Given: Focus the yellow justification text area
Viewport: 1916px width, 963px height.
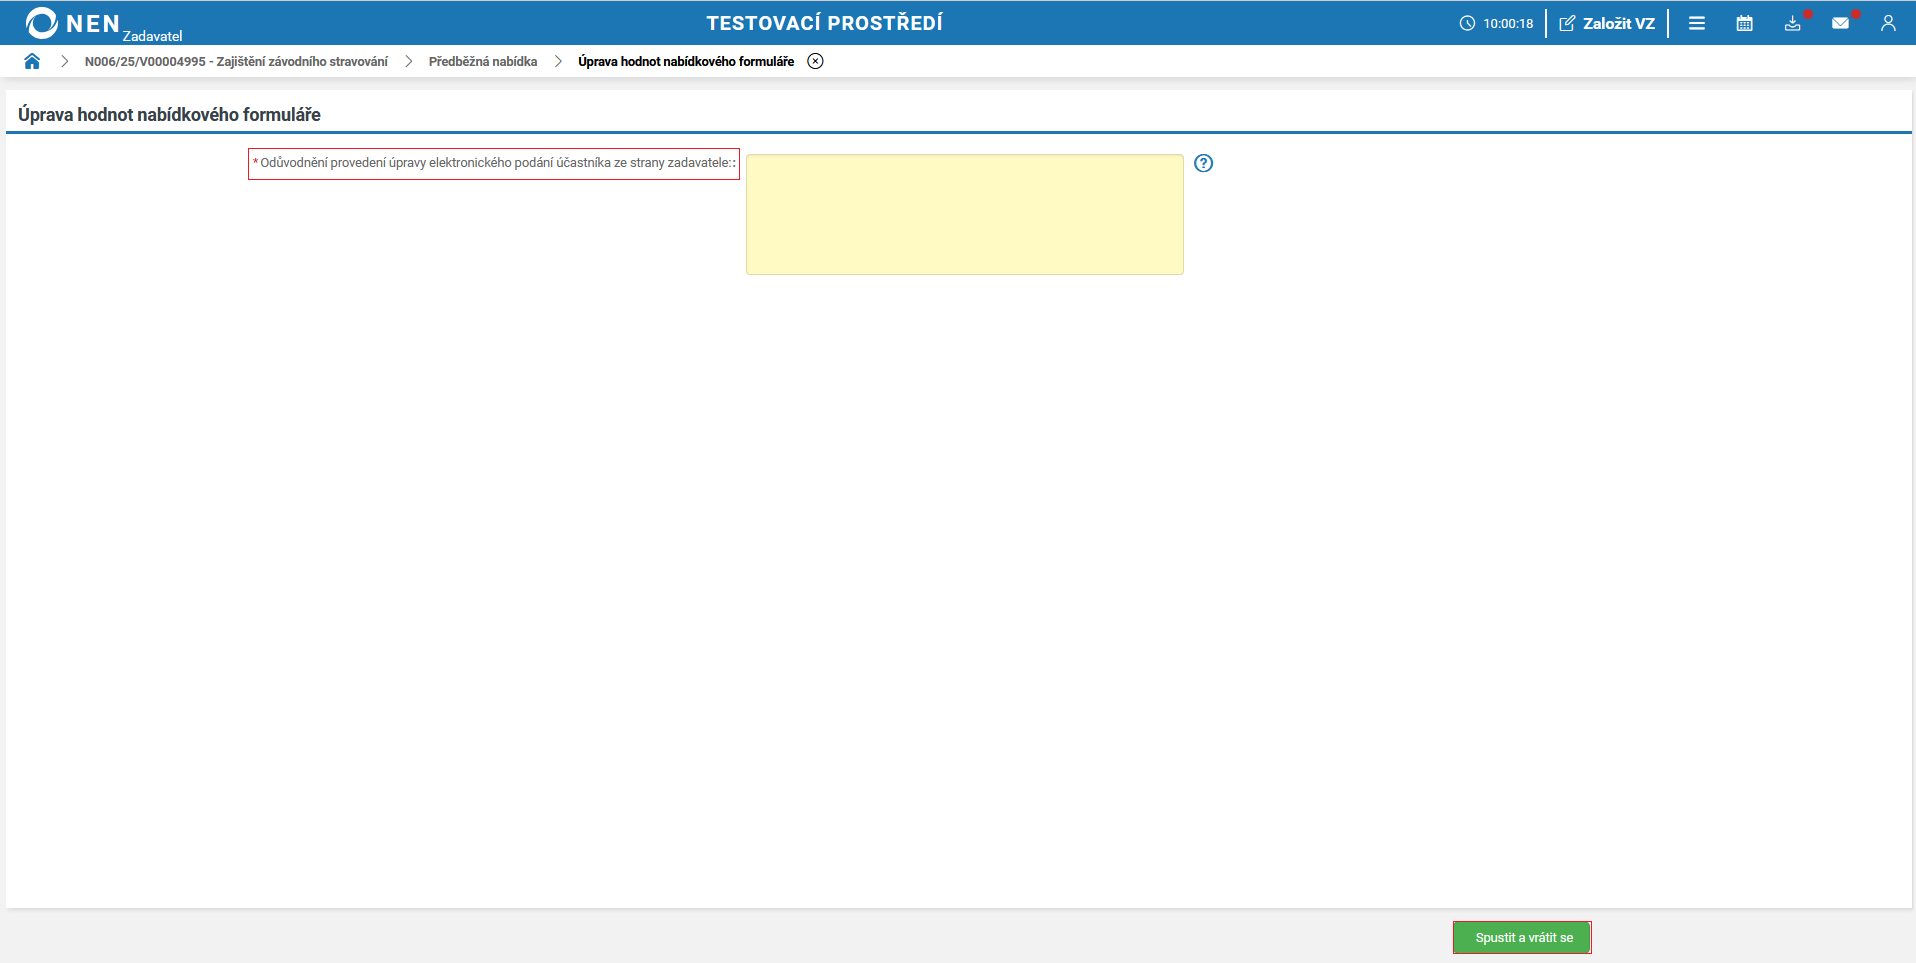Looking at the screenshot, I should (964, 214).
